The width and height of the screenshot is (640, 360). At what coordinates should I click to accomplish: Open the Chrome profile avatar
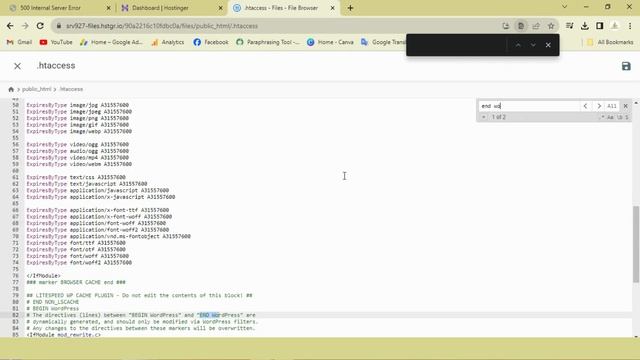tap(615, 26)
